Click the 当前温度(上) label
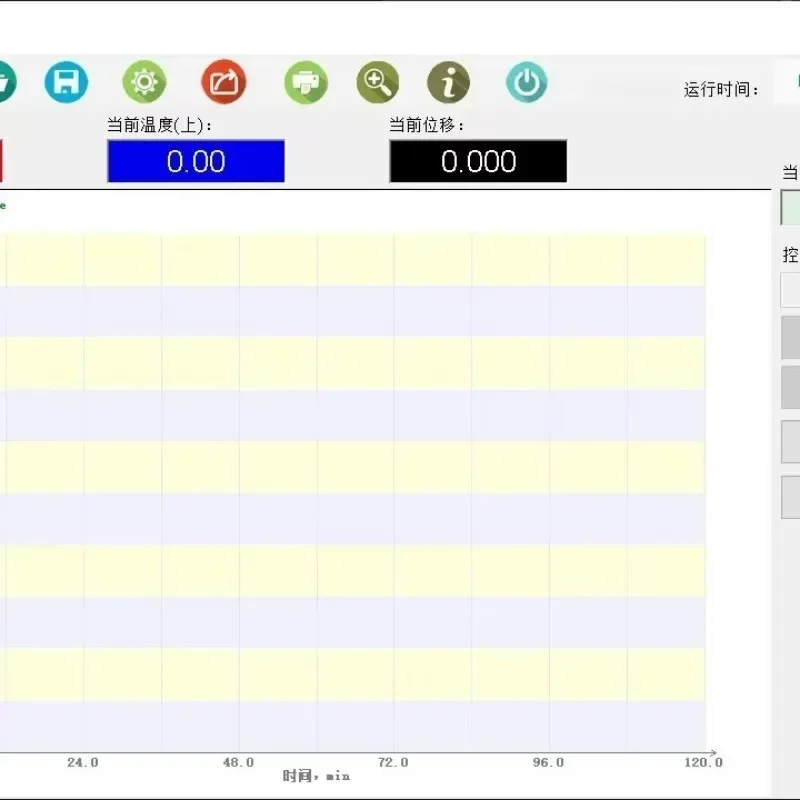This screenshot has width=800, height=800. [159, 125]
